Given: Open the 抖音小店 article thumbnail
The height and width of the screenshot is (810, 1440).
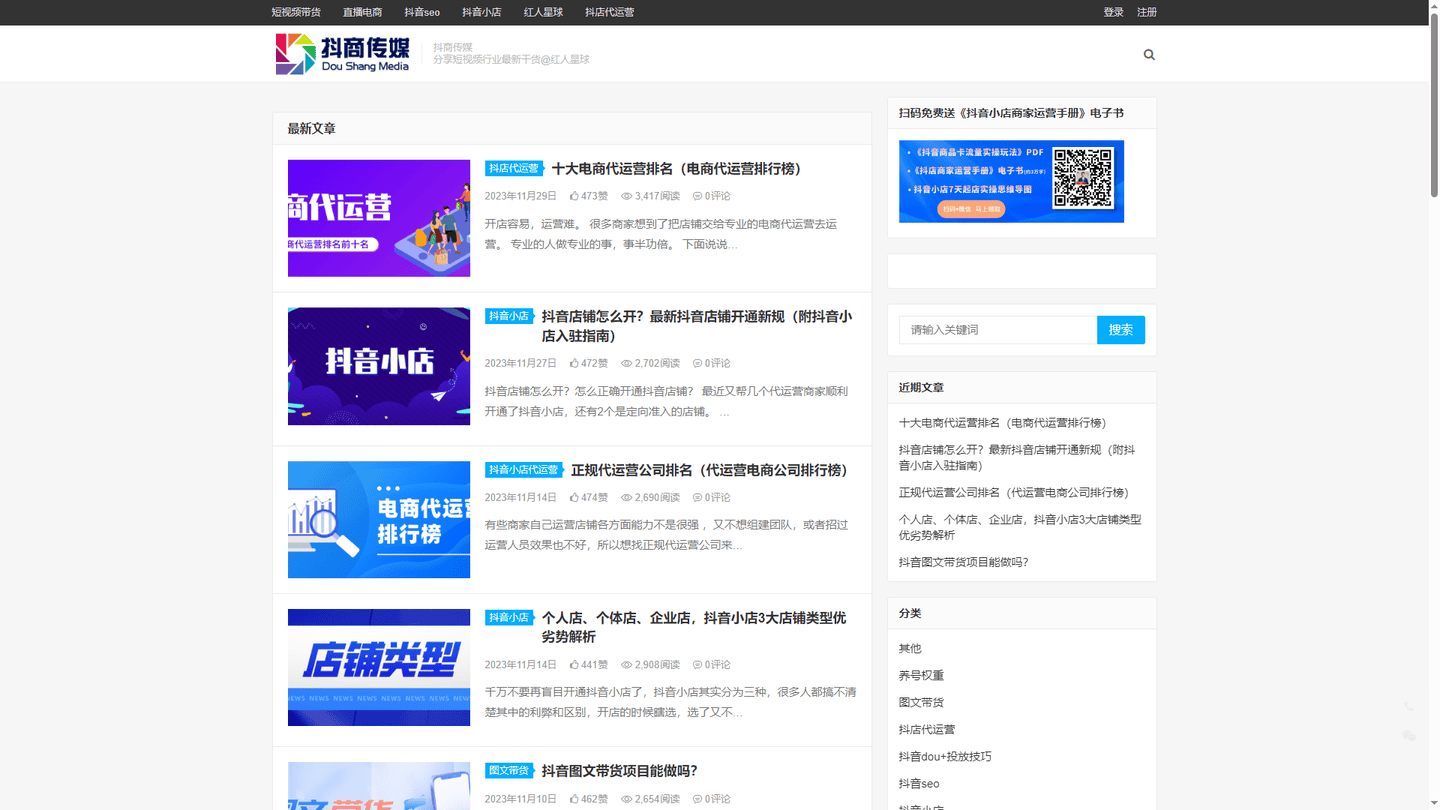Looking at the screenshot, I should coord(379,366).
